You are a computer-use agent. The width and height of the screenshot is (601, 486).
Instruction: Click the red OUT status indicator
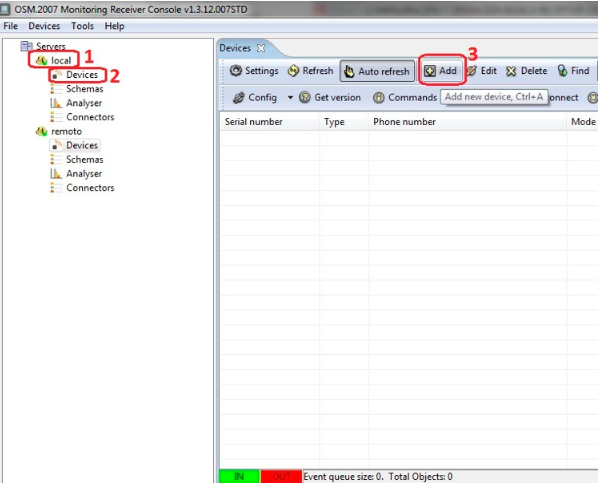pyautogui.click(x=281, y=476)
